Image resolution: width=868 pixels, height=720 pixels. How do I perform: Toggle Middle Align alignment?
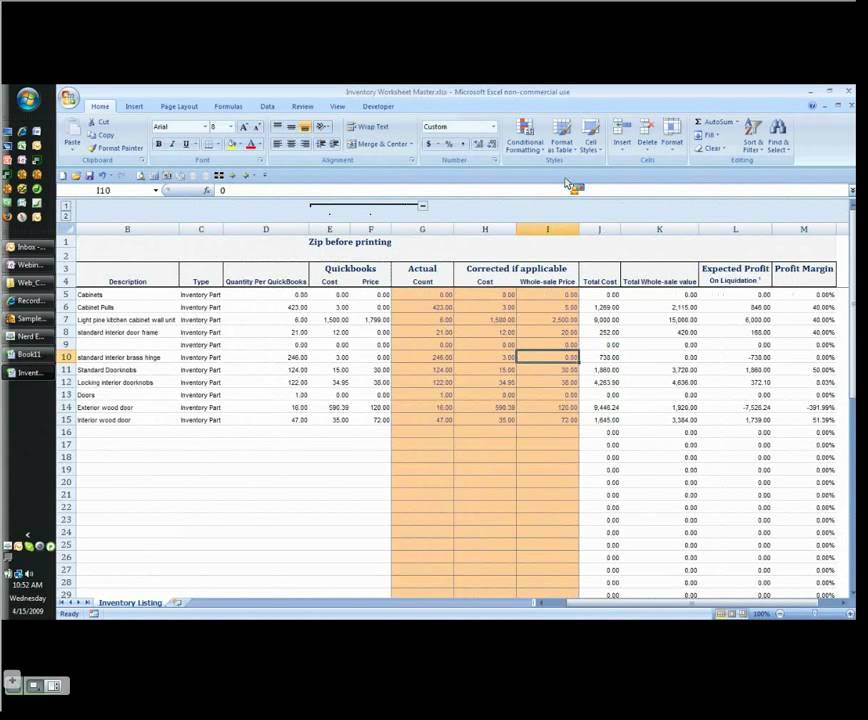(x=291, y=127)
